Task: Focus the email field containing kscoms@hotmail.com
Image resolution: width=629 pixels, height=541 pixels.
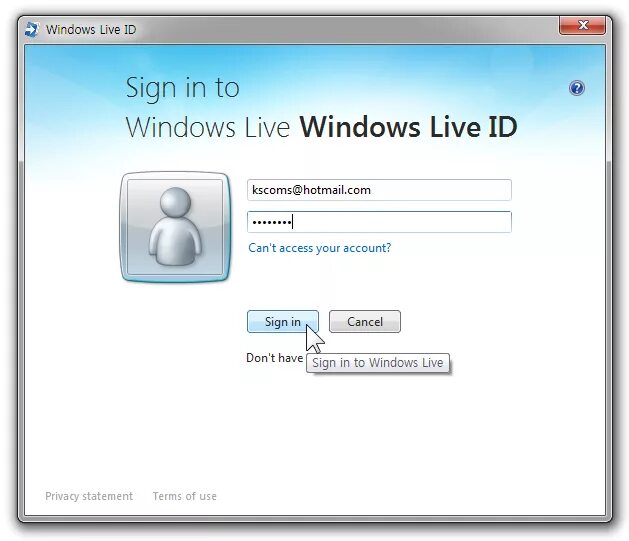Action: pyautogui.click(x=379, y=190)
